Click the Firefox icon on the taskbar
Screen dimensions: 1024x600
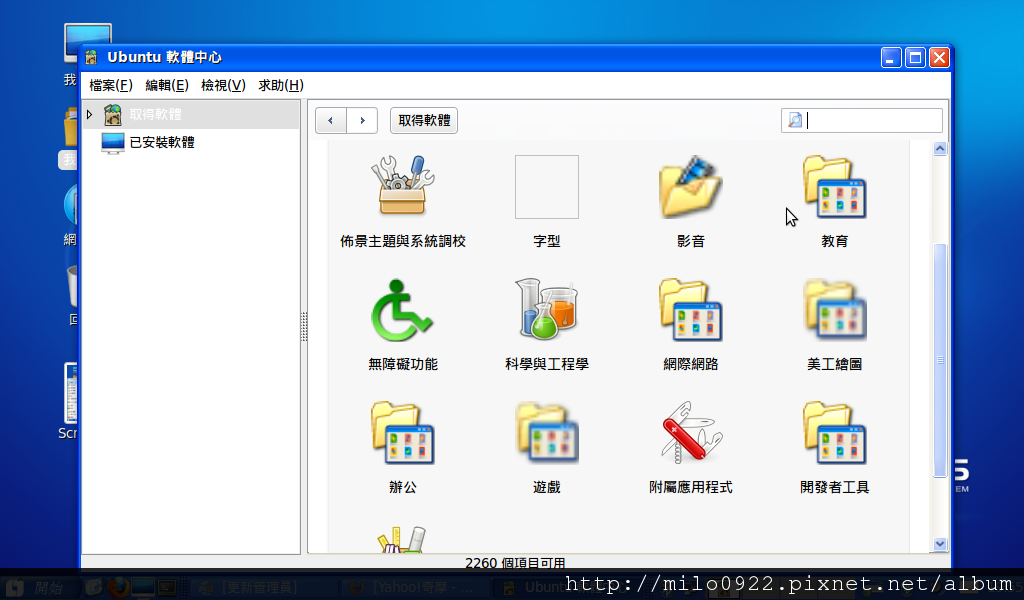pos(118,588)
